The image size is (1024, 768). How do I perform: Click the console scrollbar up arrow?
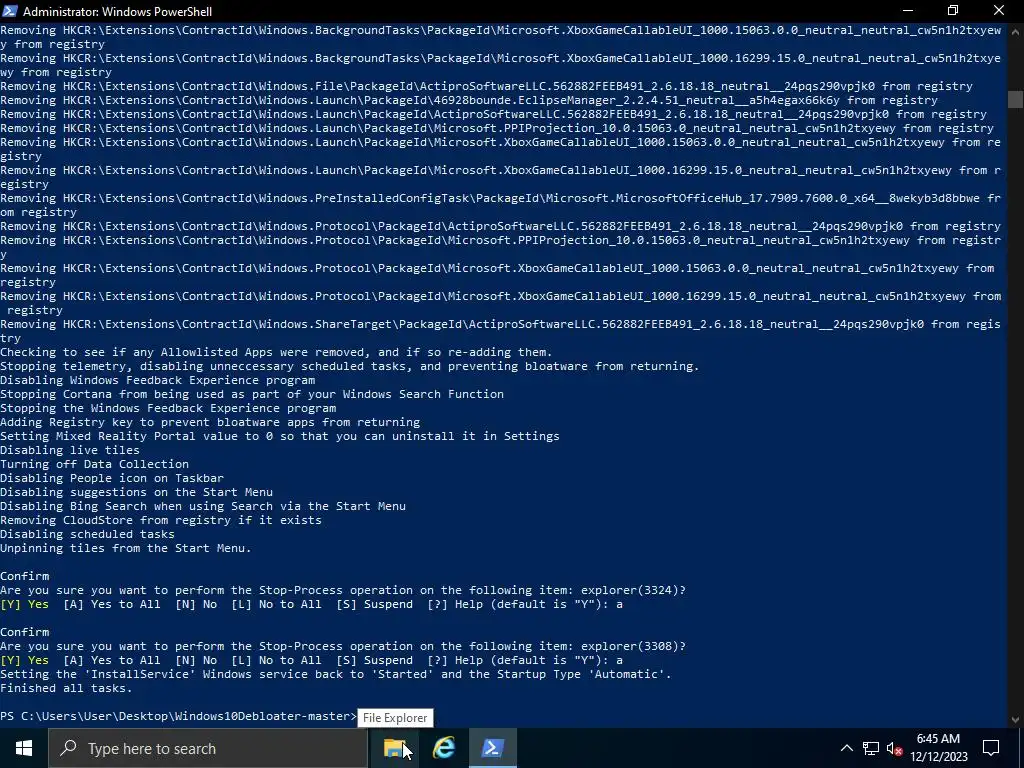click(x=1015, y=29)
